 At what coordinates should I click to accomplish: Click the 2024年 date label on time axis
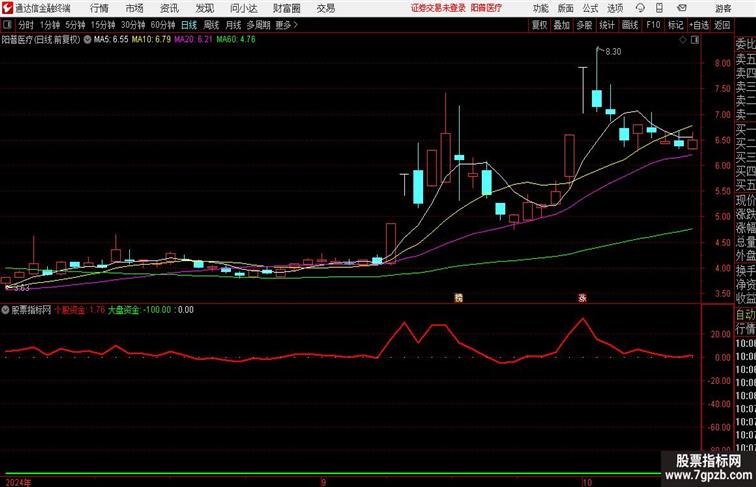19,482
